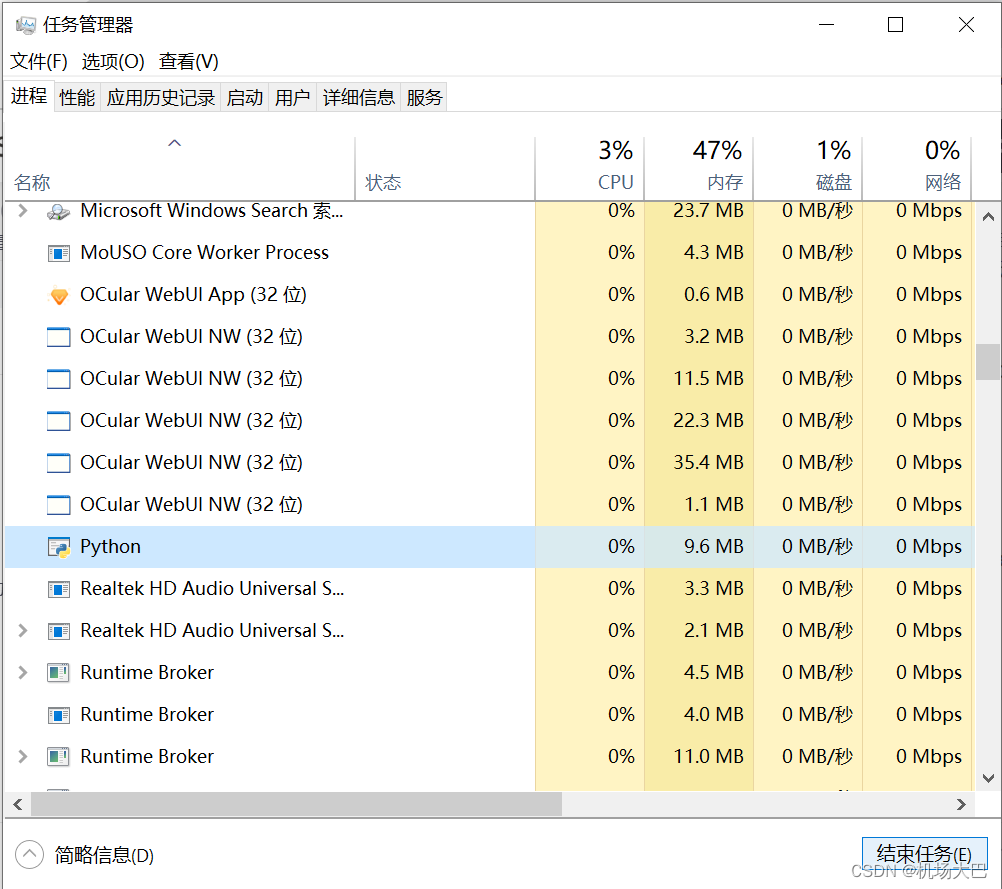Click the Python process icon
Image resolution: width=1002 pixels, height=889 pixels.
[x=59, y=548]
